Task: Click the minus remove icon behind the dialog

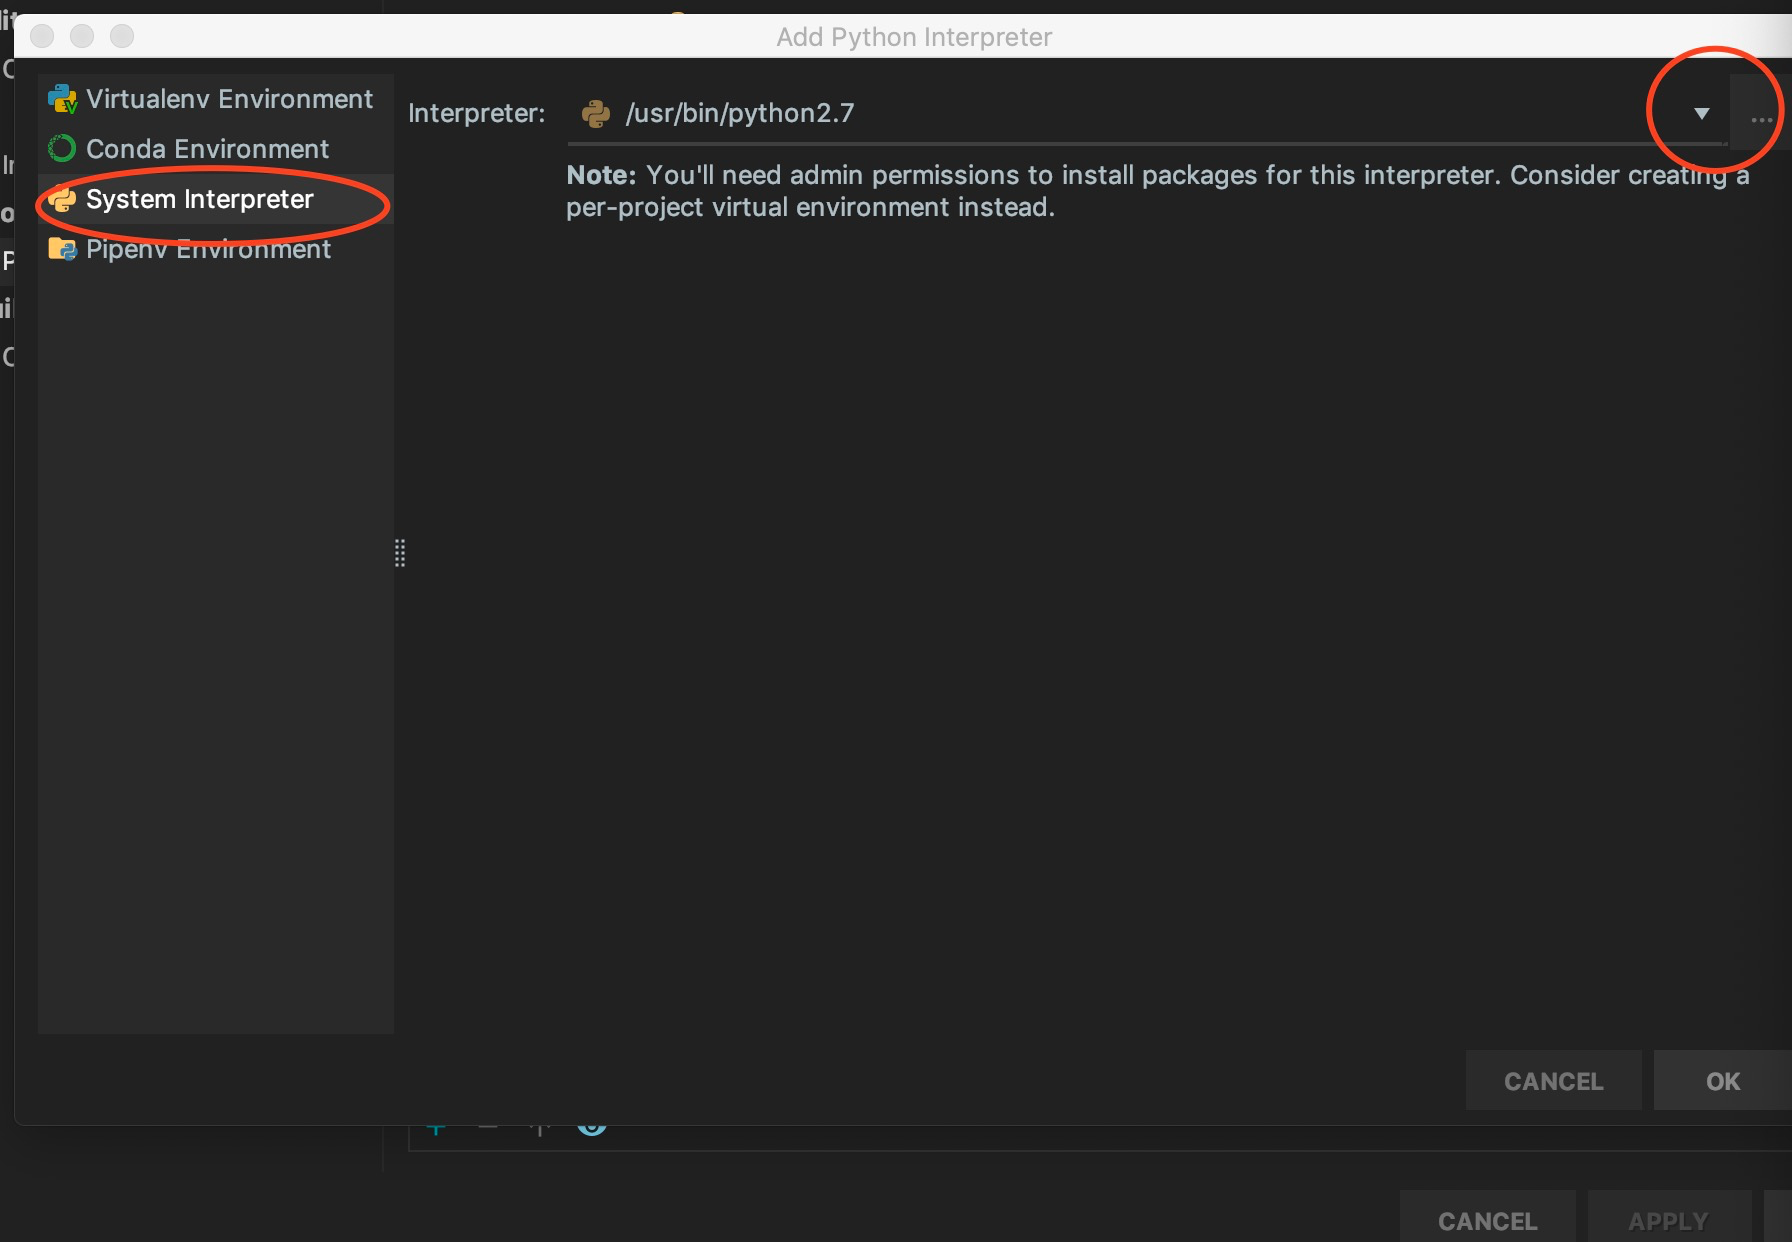Action: click(x=487, y=1126)
